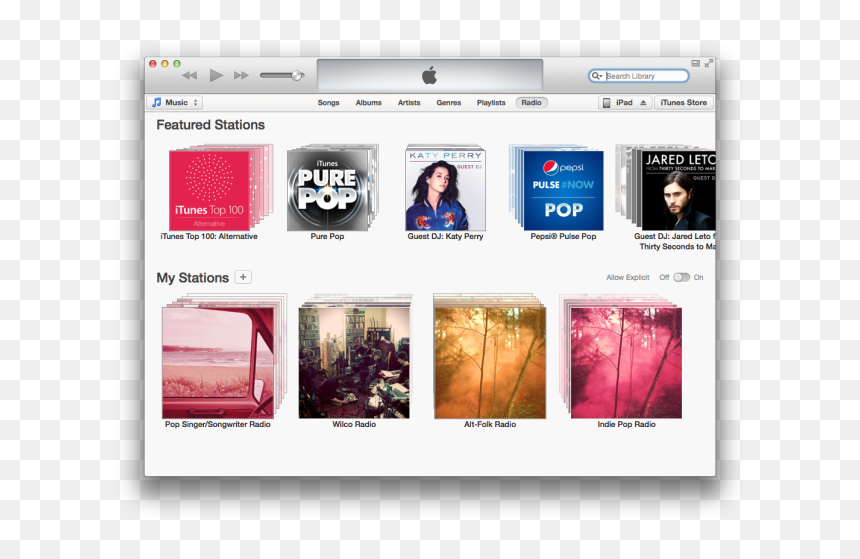
Task: Click the Music note icon
Action: click(156, 103)
